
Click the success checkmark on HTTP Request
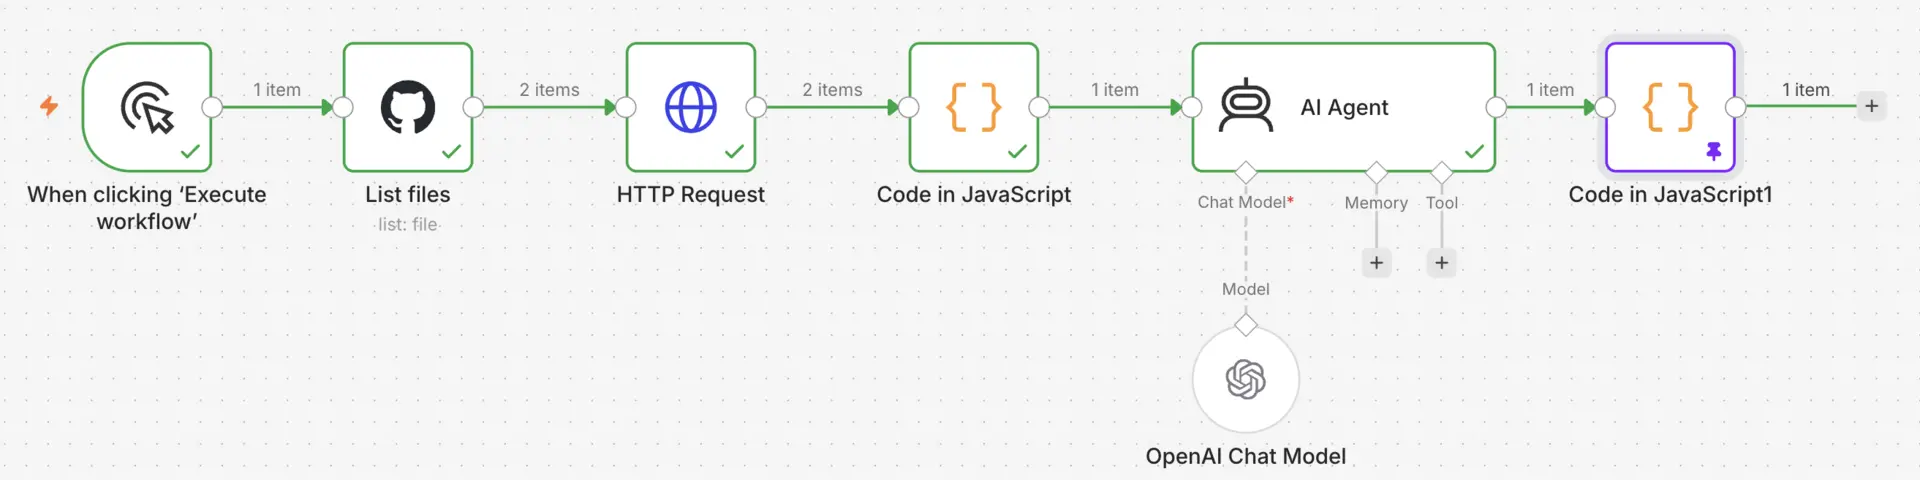click(x=734, y=151)
